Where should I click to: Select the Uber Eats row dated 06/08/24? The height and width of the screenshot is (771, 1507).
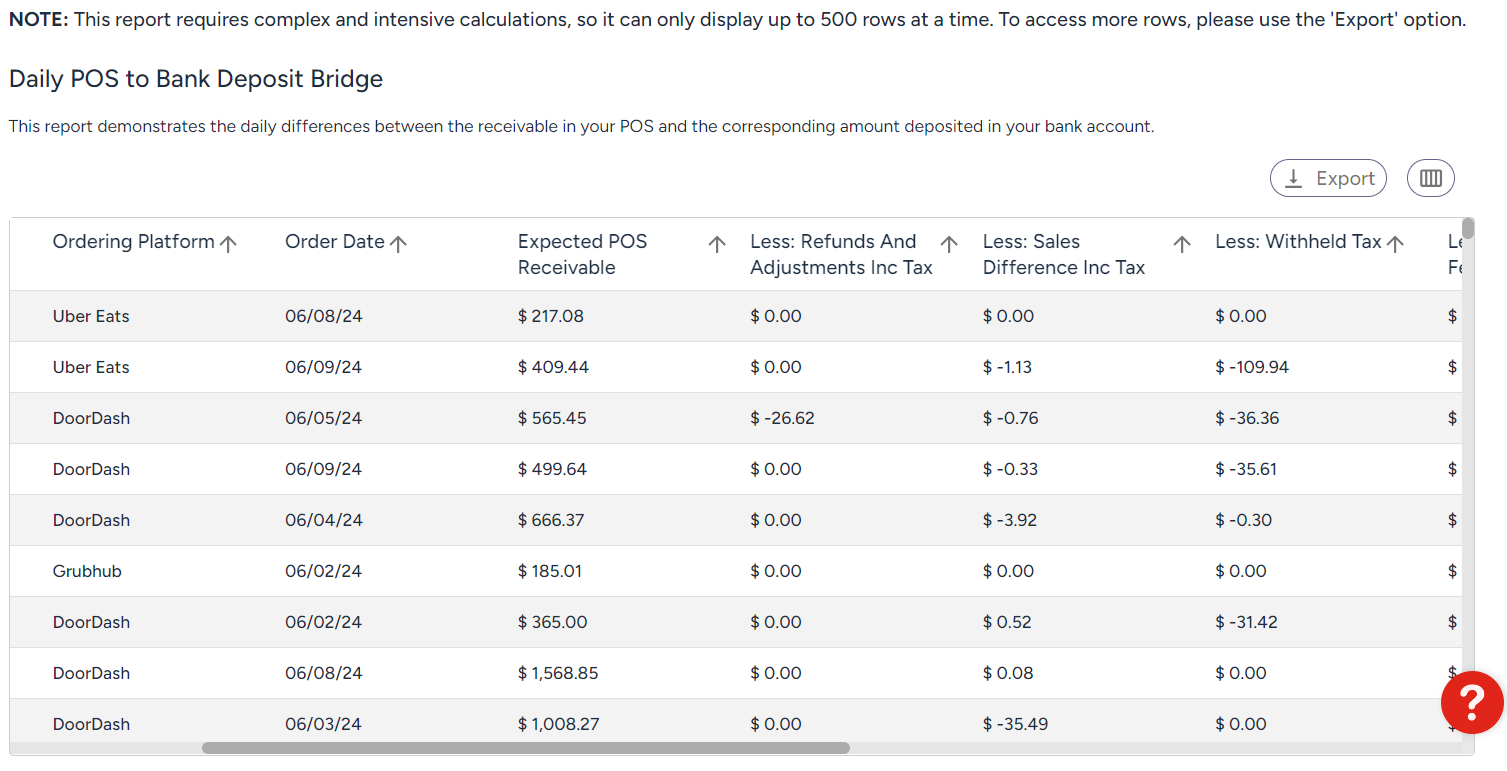(x=736, y=316)
